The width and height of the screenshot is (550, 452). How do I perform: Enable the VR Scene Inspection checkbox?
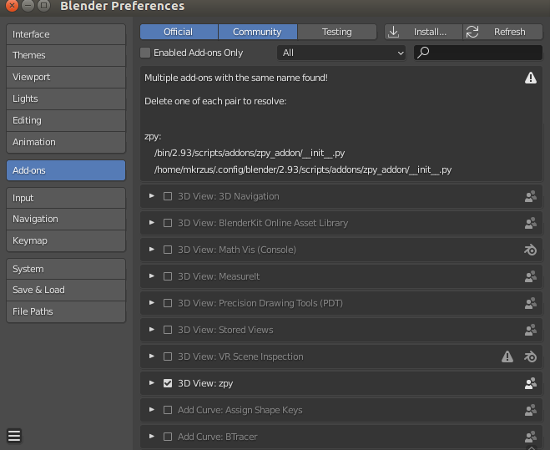coord(168,357)
